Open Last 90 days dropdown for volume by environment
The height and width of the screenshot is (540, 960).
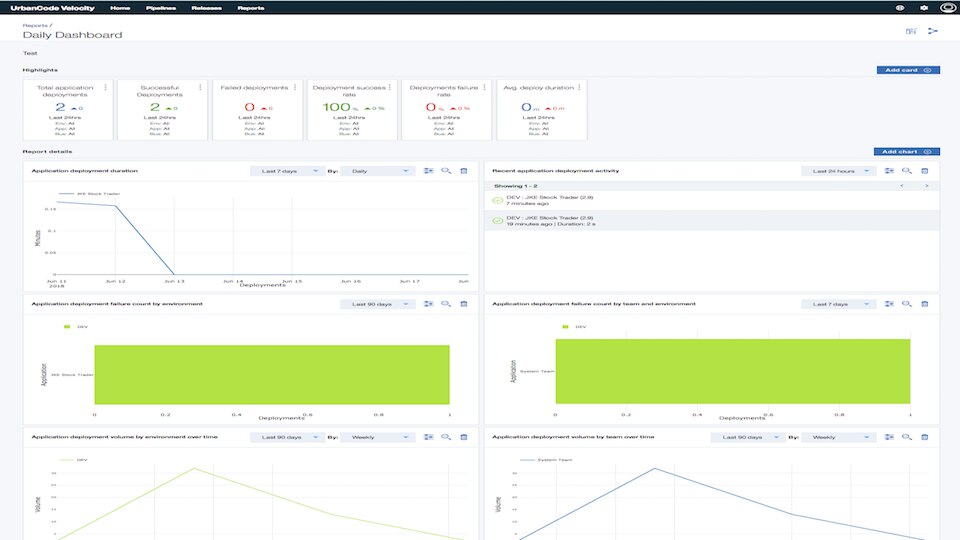[287, 437]
